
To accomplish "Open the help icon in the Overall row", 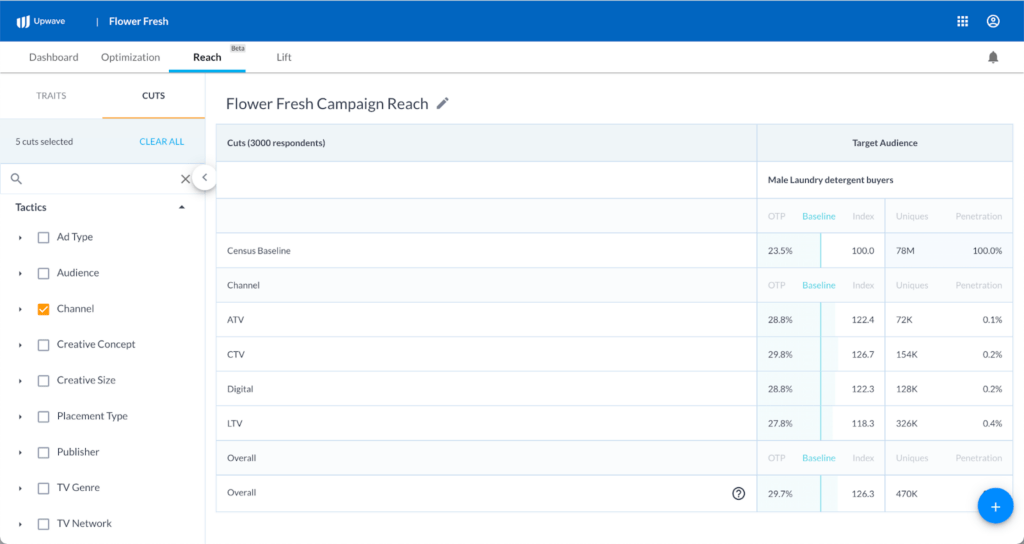I will 739,493.
